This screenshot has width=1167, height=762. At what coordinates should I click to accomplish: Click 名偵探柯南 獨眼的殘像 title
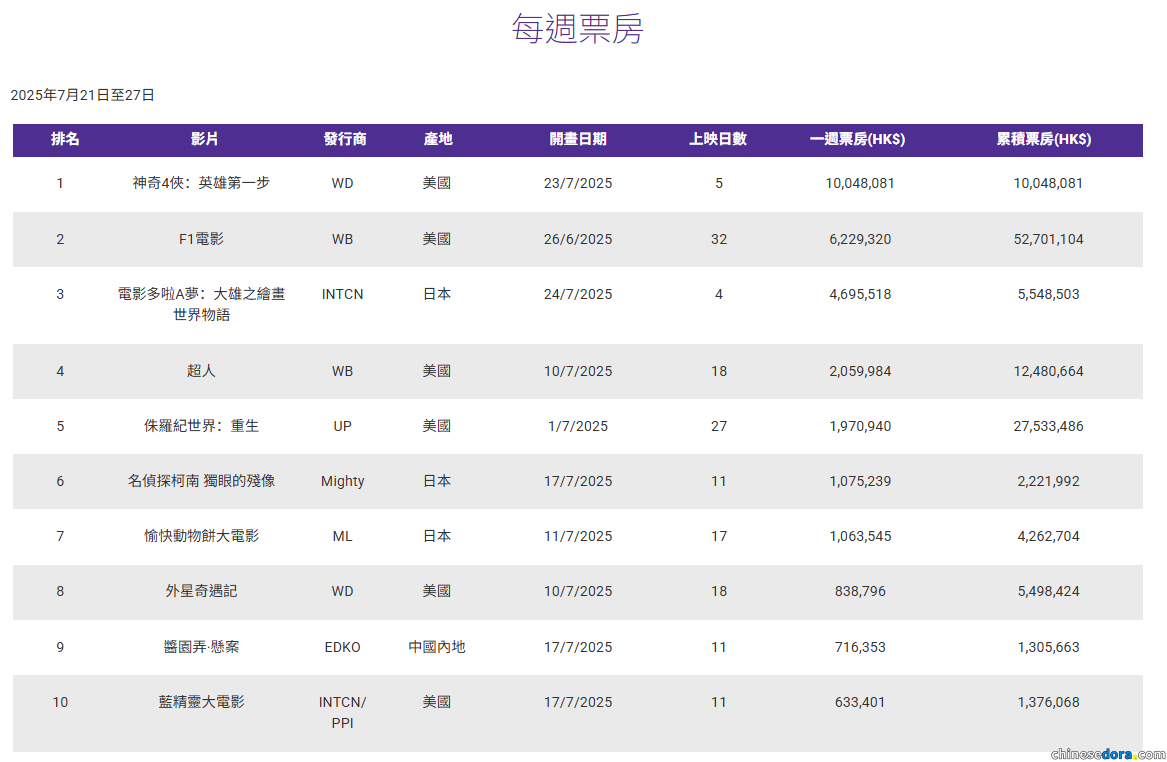tap(201, 481)
